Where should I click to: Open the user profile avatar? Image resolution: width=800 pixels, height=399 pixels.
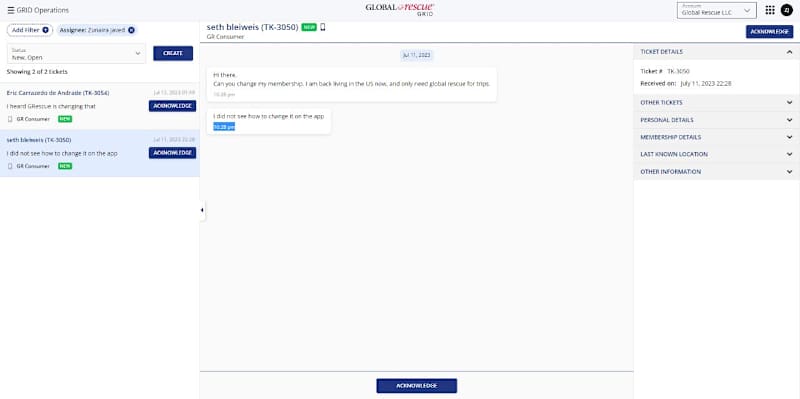786,10
